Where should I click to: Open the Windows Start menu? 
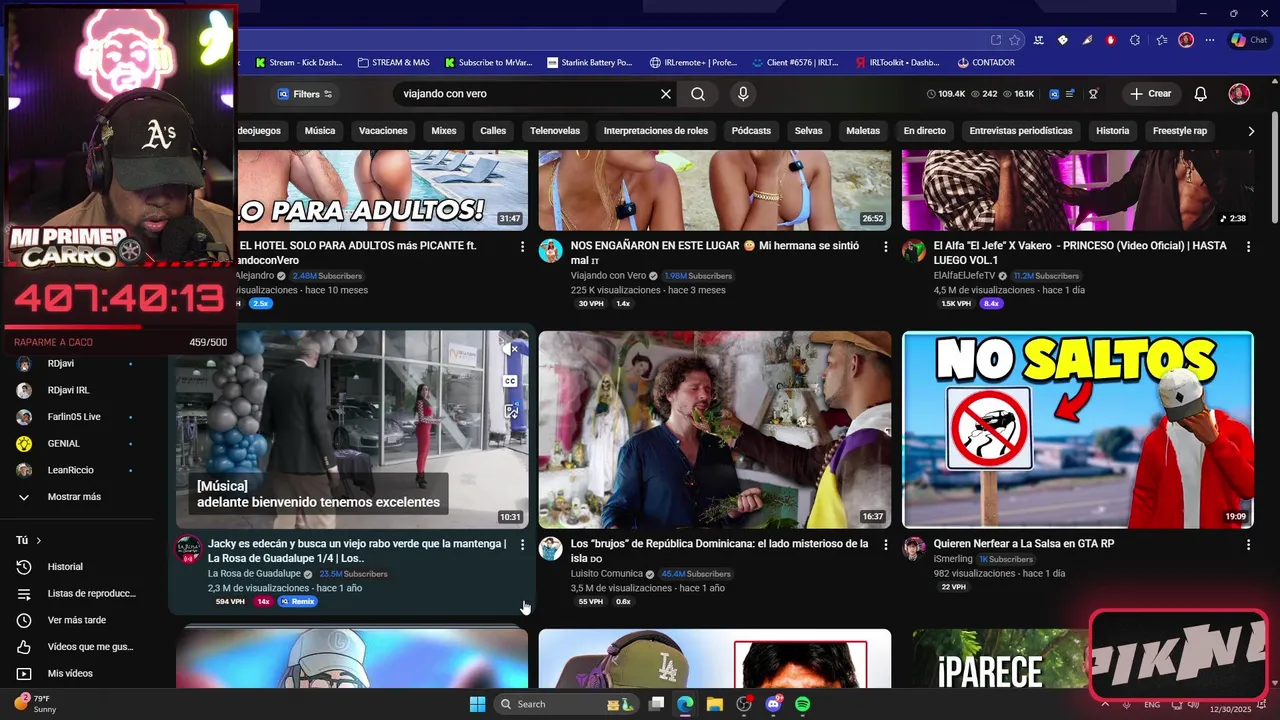point(477,704)
